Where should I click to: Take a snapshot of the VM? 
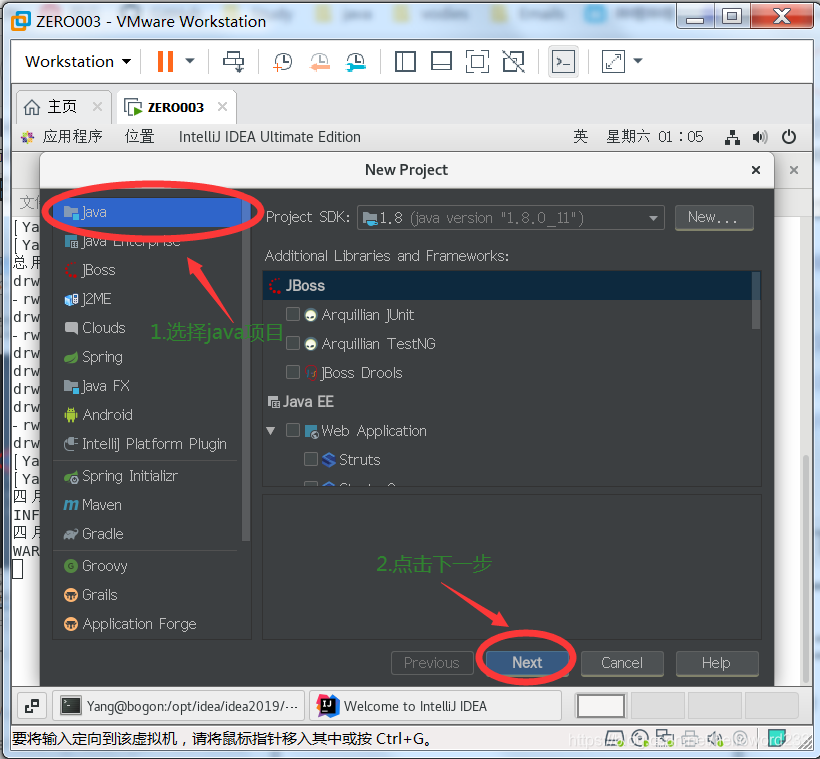click(282, 61)
